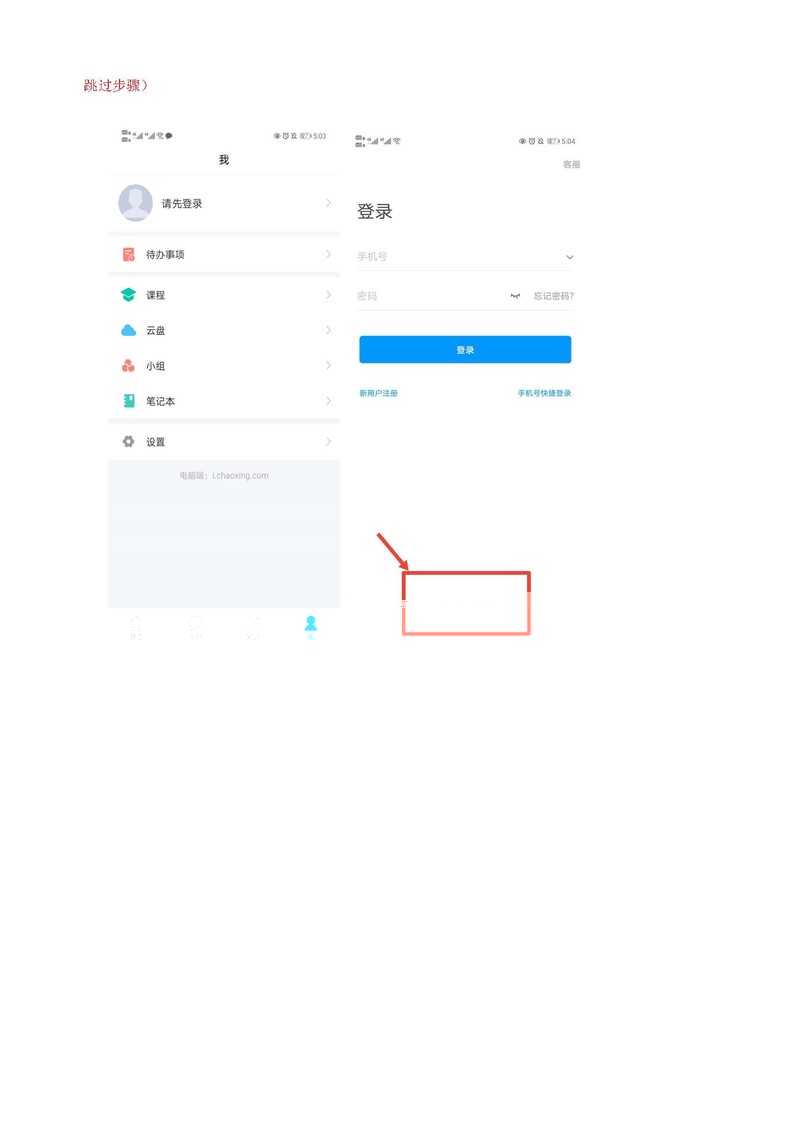Tap the gray profile avatar

pyautogui.click(x=136, y=203)
